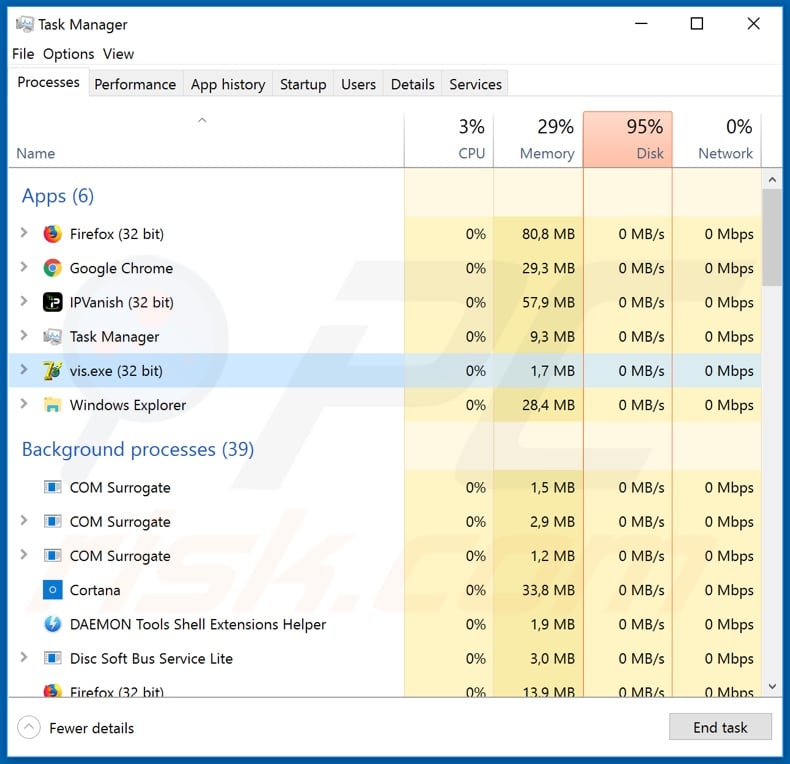The height and width of the screenshot is (764, 790).
Task: Select the Processes tab
Action: click(x=48, y=82)
